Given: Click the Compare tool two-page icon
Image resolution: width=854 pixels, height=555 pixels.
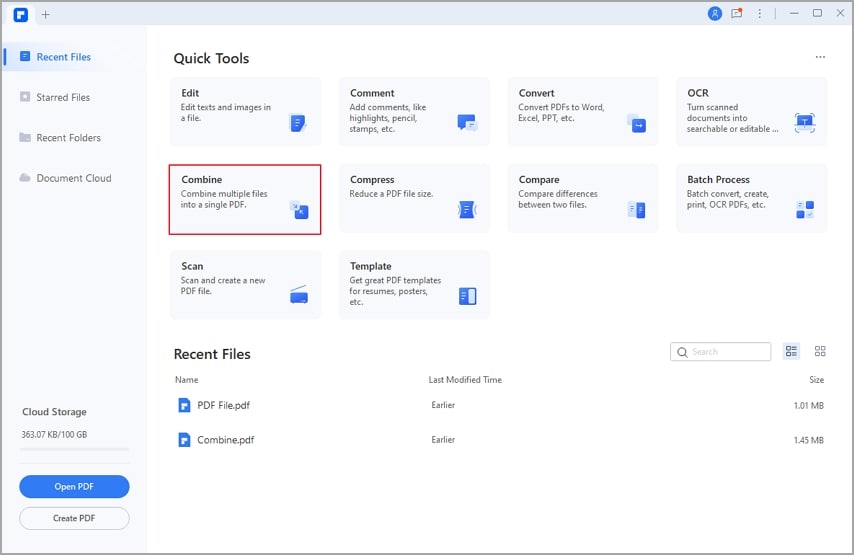Looking at the screenshot, I should (x=636, y=210).
